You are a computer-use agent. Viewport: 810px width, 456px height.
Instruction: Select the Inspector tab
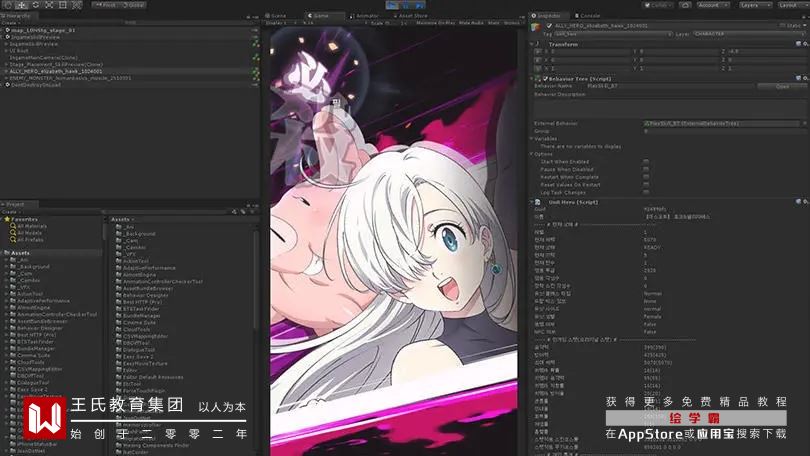pyautogui.click(x=550, y=16)
